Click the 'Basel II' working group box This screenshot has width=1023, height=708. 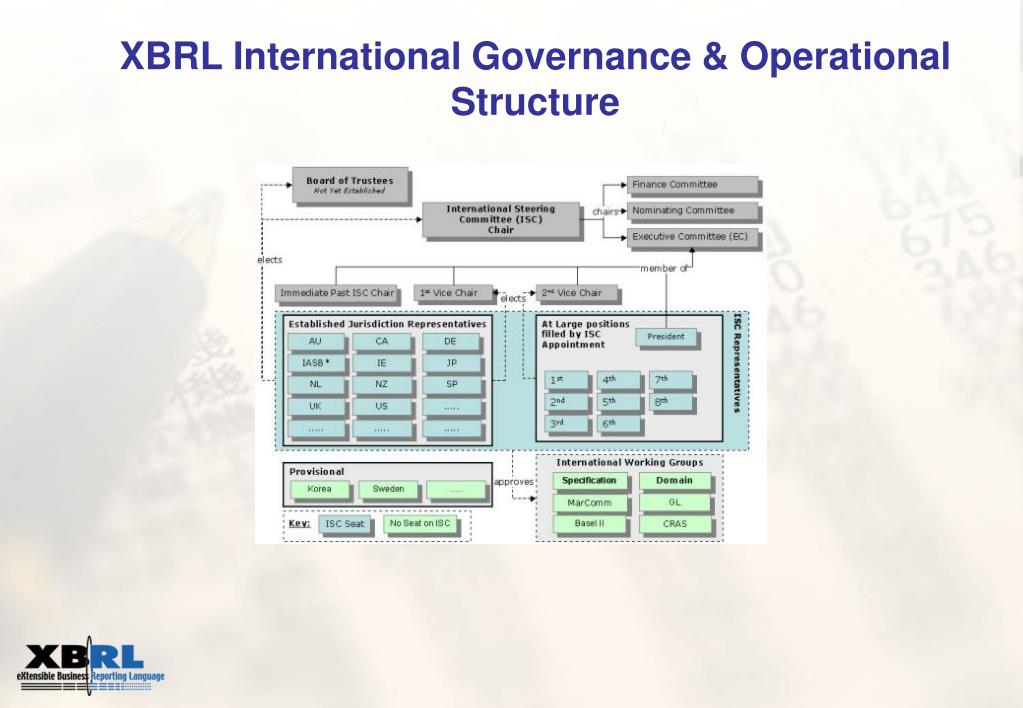coord(589,524)
